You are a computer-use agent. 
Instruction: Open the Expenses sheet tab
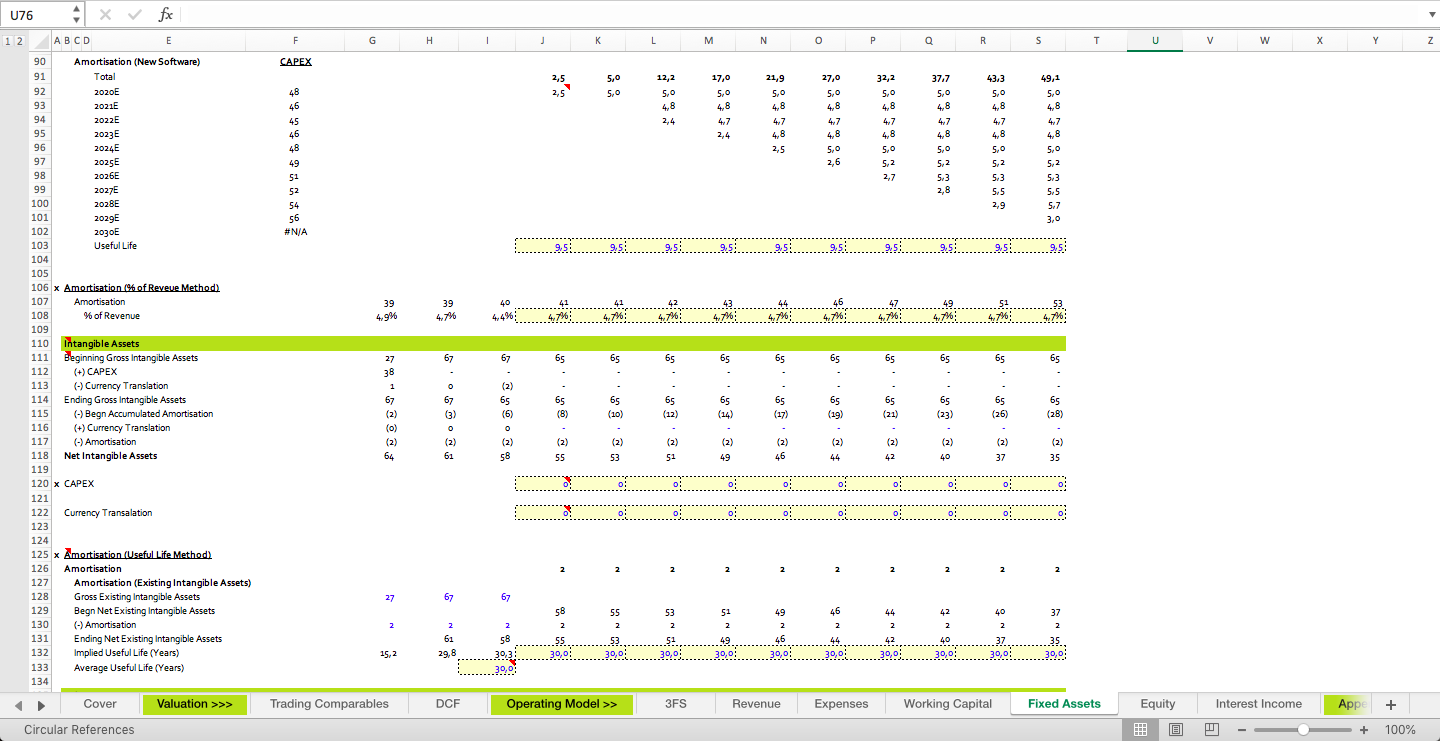(842, 704)
